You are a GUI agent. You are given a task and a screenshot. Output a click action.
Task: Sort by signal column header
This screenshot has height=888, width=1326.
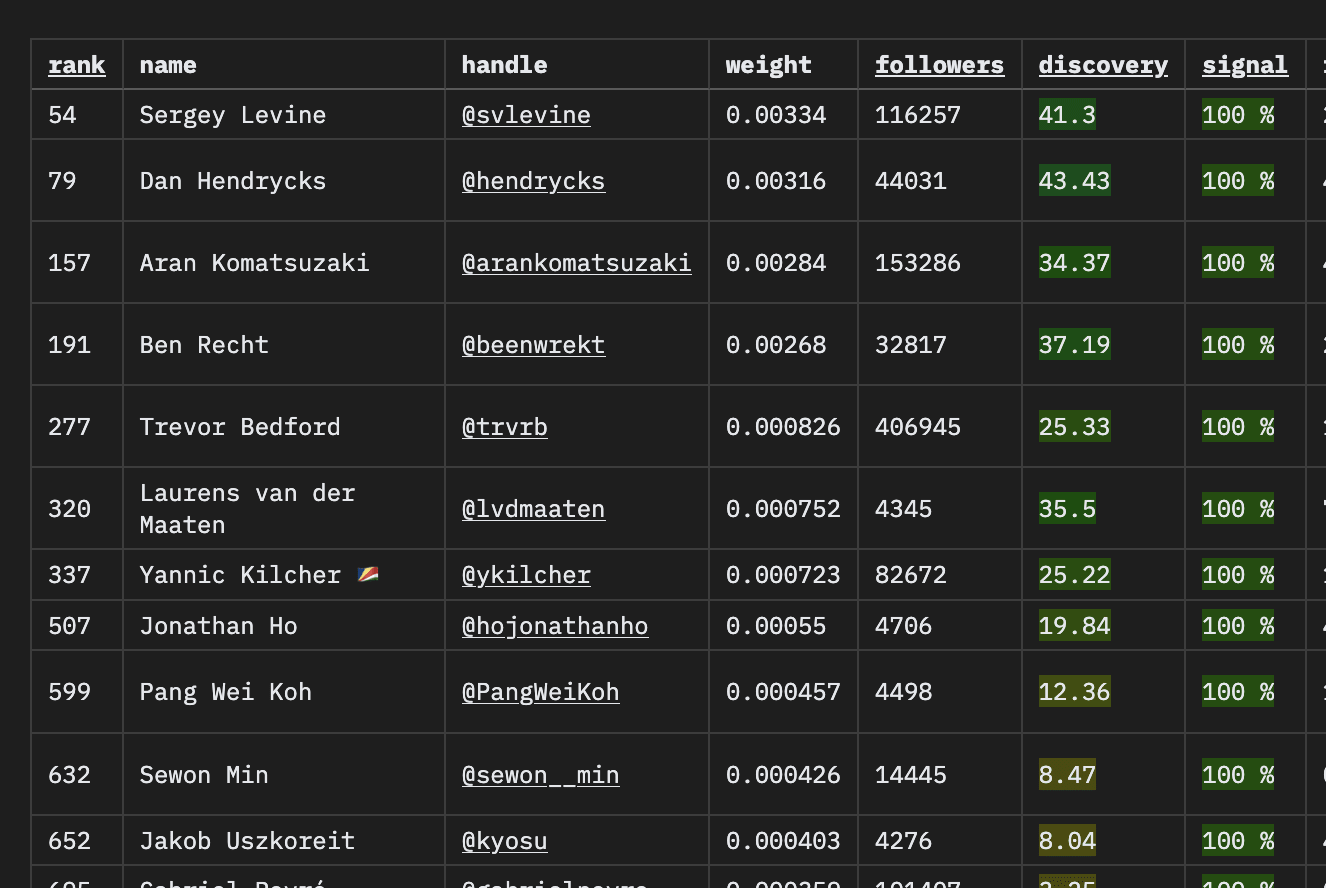point(1244,65)
